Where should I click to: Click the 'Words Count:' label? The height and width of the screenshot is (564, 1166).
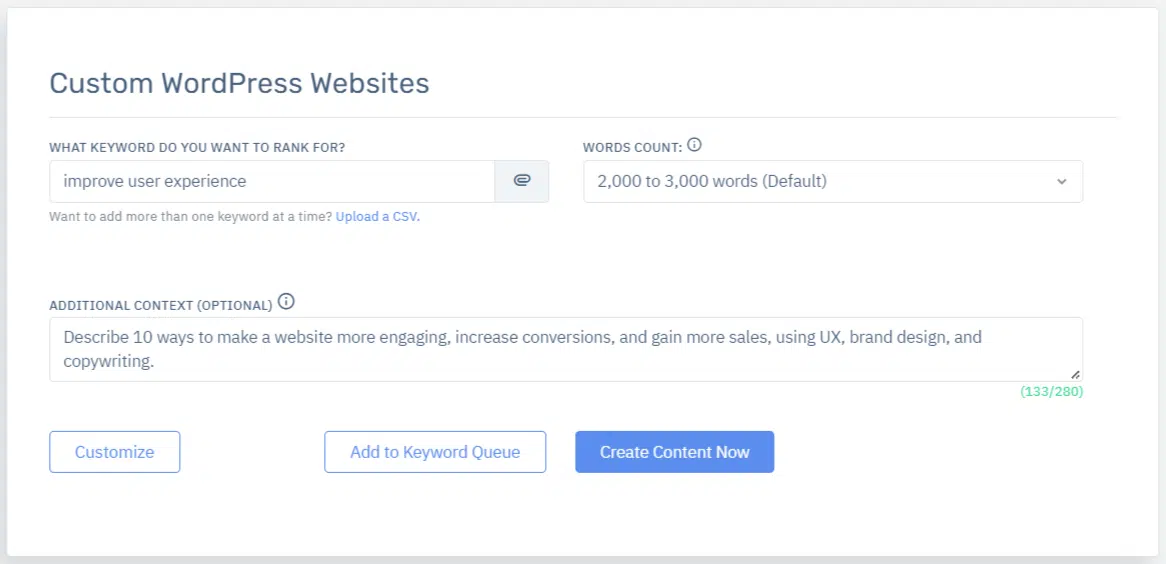pyautogui.click(x=633, y=147)
